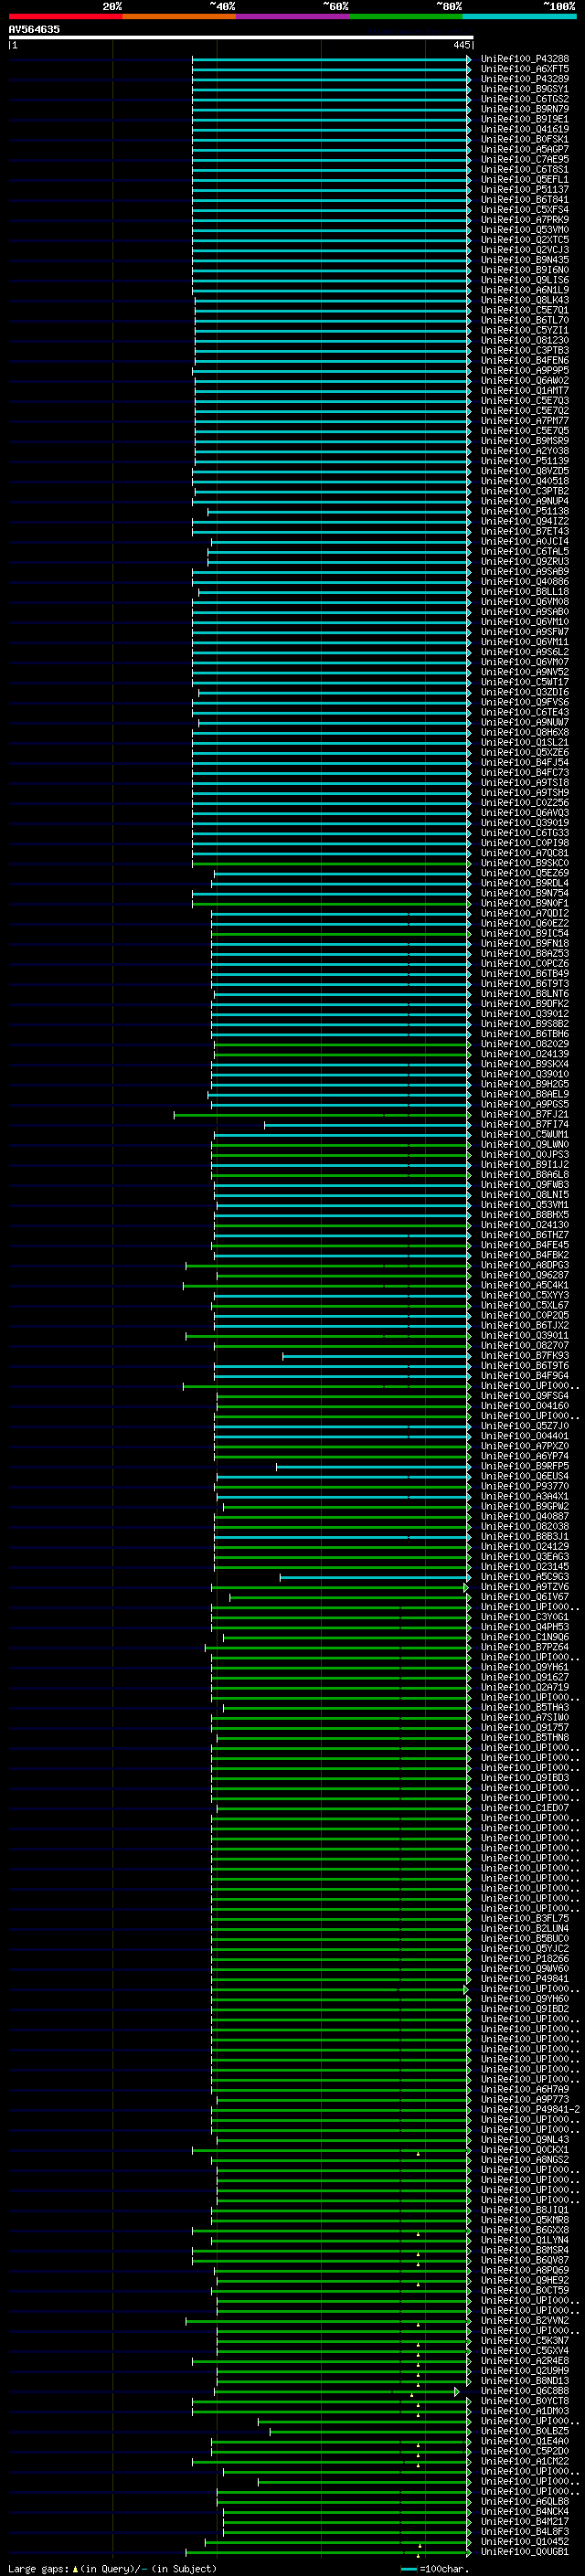This screenshot has width=585, height=2576.
Task: Select hit label UniRef100_Q9FSG4
Action: (524, 1396)
